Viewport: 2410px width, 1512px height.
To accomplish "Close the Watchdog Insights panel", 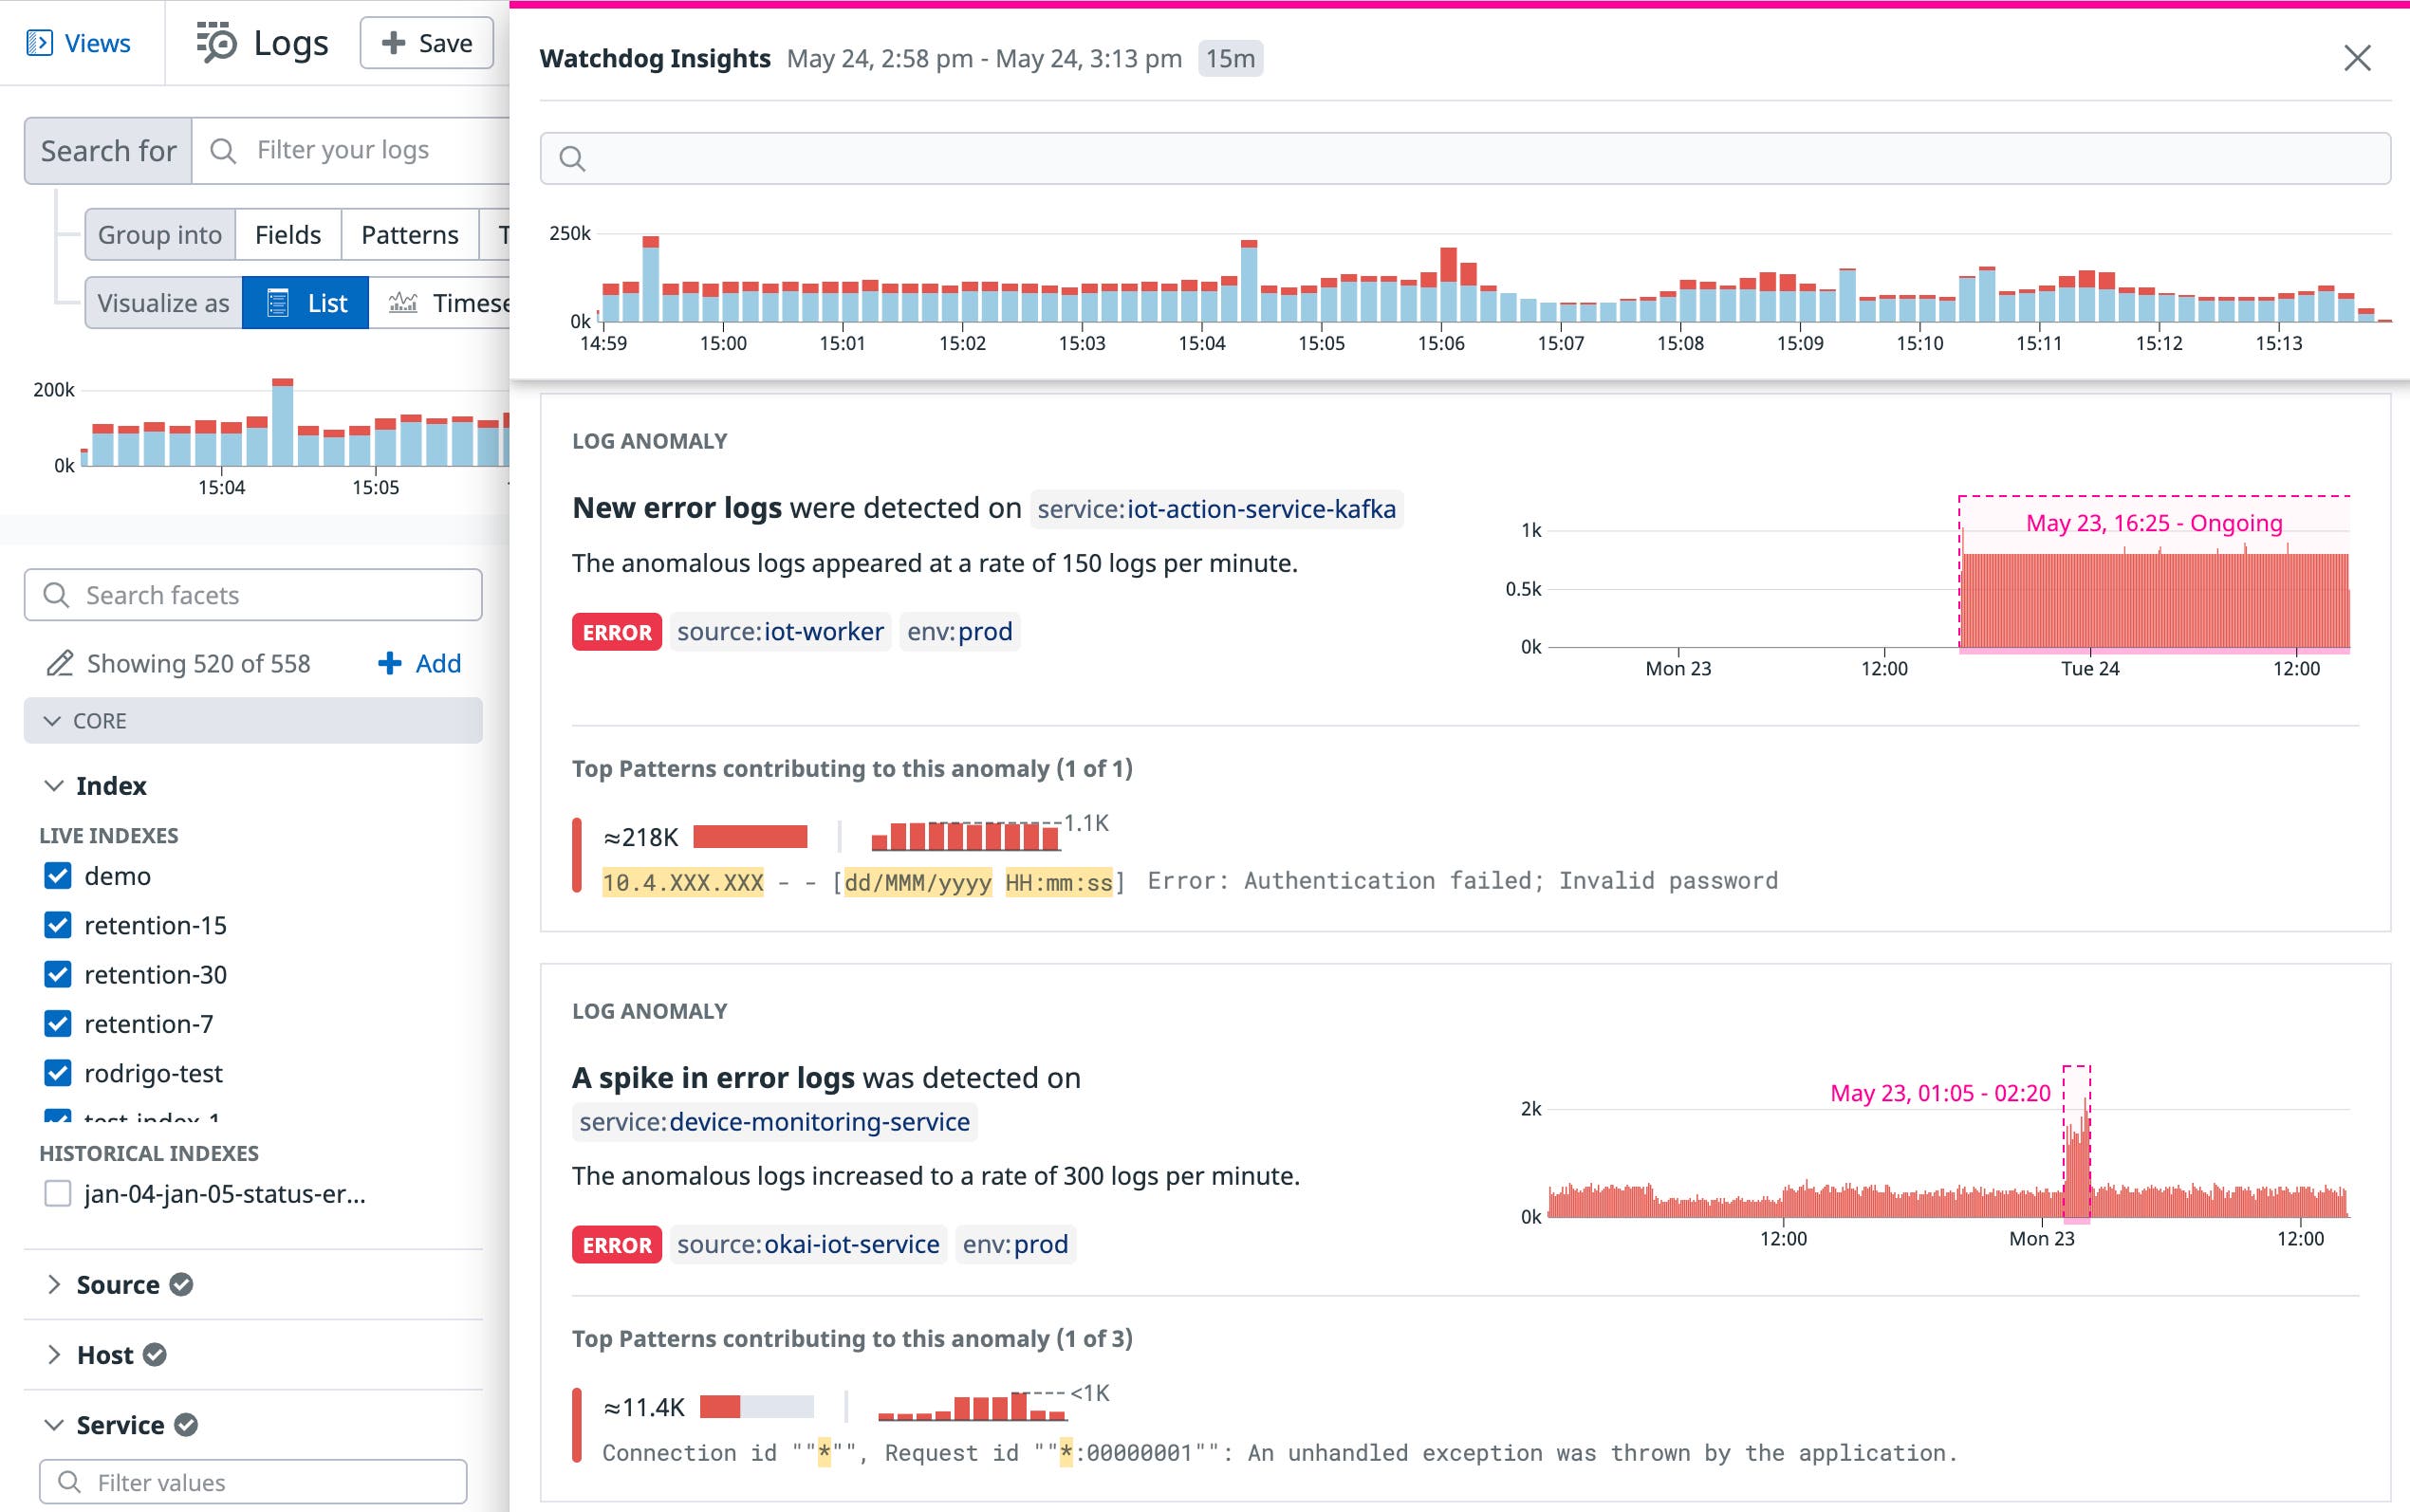I will (x=2357, y=59).
